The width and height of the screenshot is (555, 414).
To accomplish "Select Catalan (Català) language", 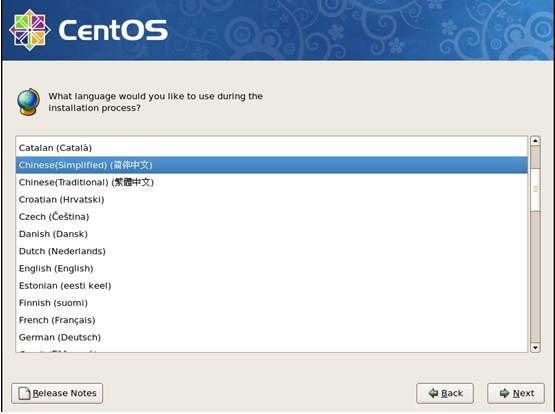I will tap(271, 148).
